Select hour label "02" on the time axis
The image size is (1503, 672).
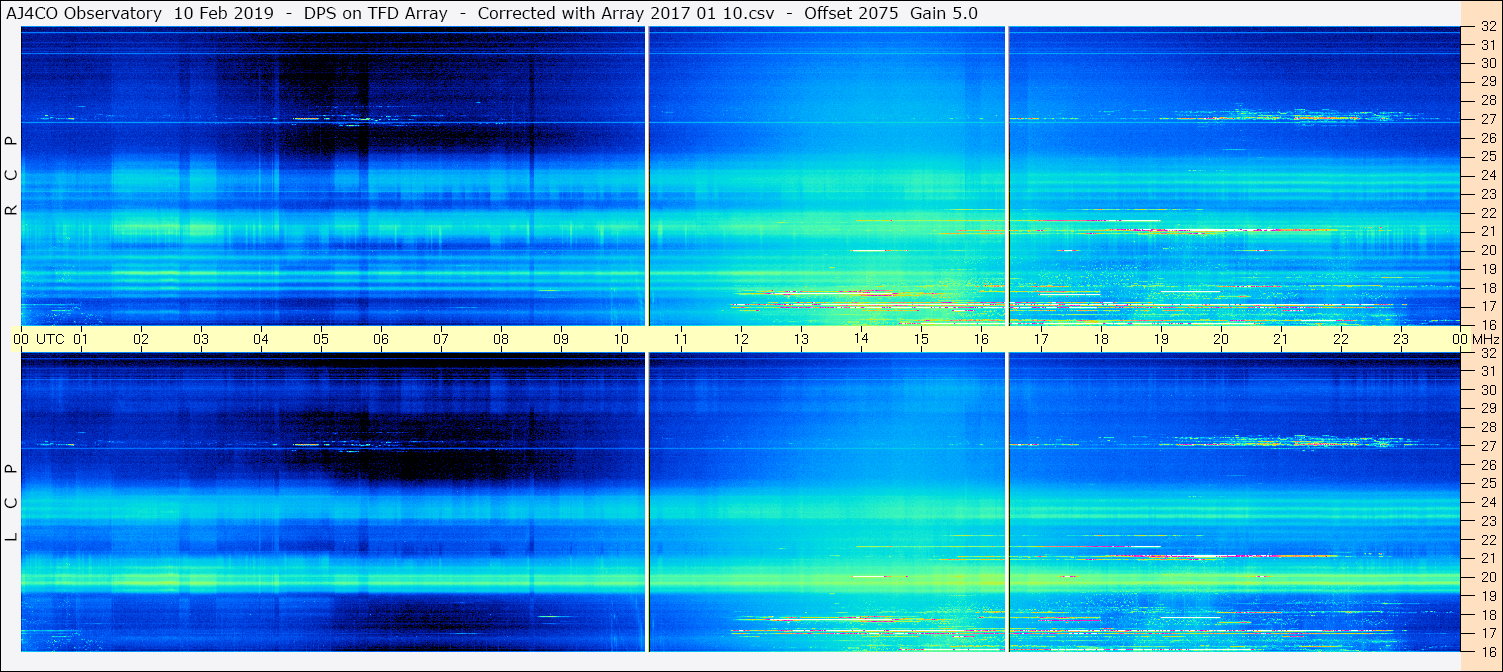[x=141, y=339]
